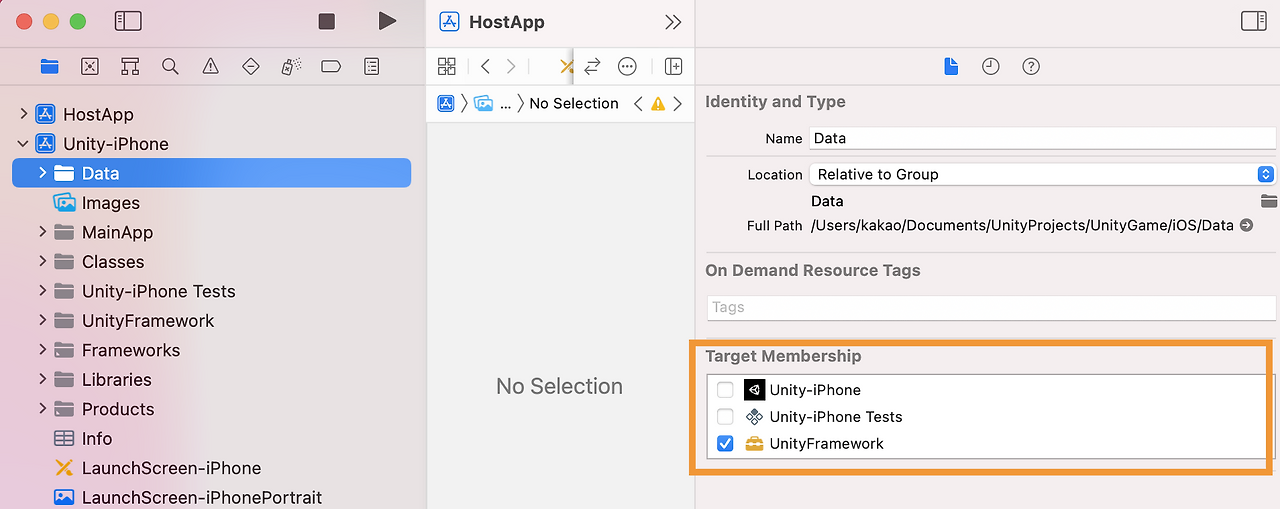Click the Name field containing Data
This screenshot has width=1280, height=509.
pos(1042,139)
